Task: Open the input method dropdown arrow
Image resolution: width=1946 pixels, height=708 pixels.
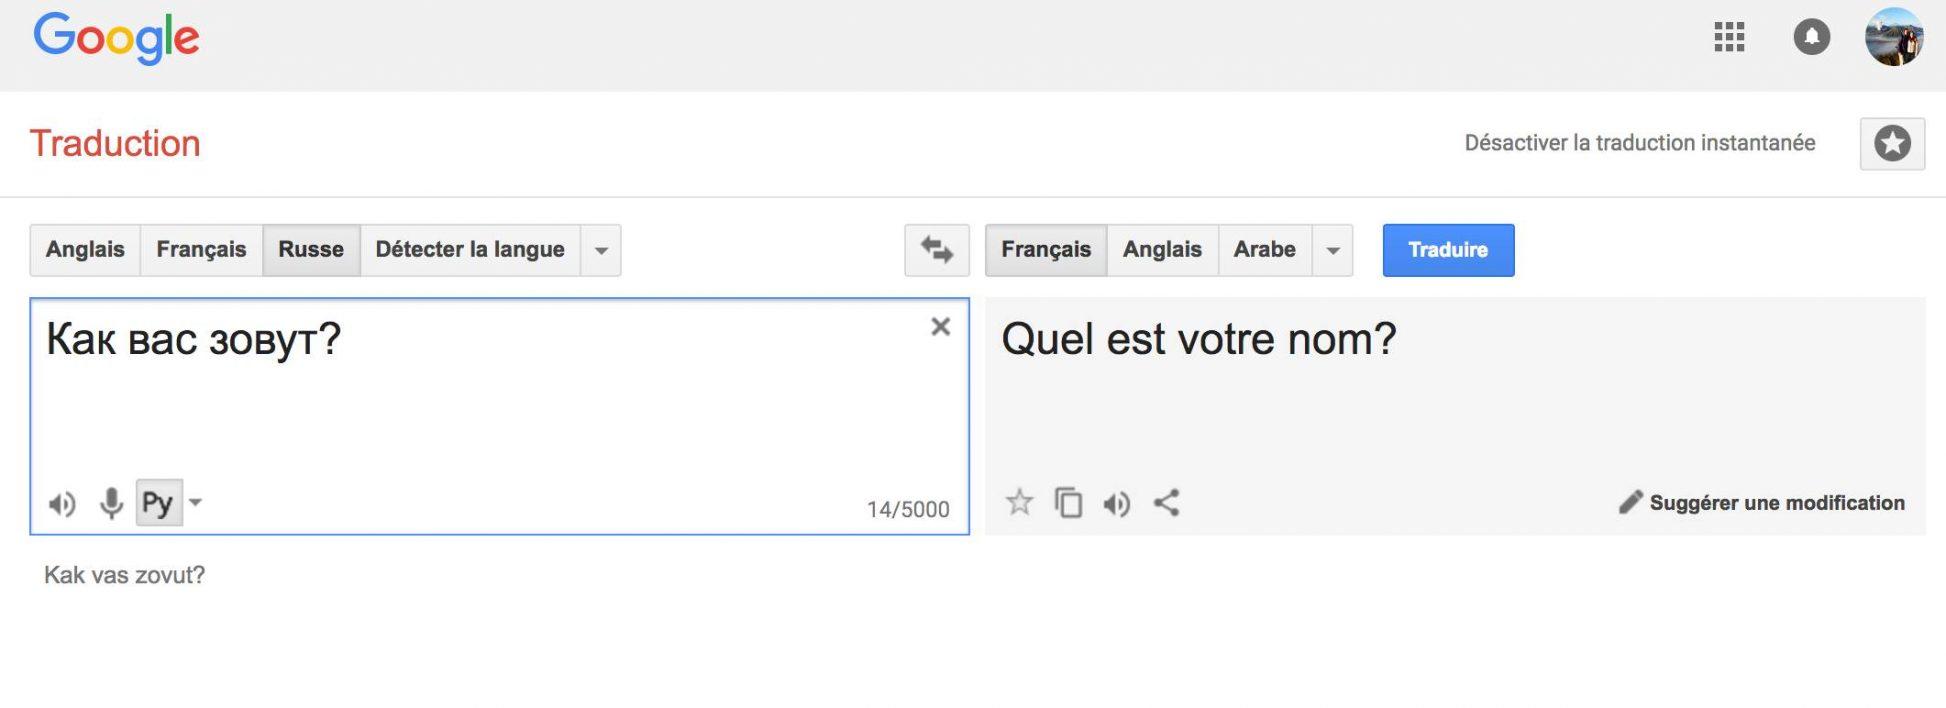Action: click(196, 503)
